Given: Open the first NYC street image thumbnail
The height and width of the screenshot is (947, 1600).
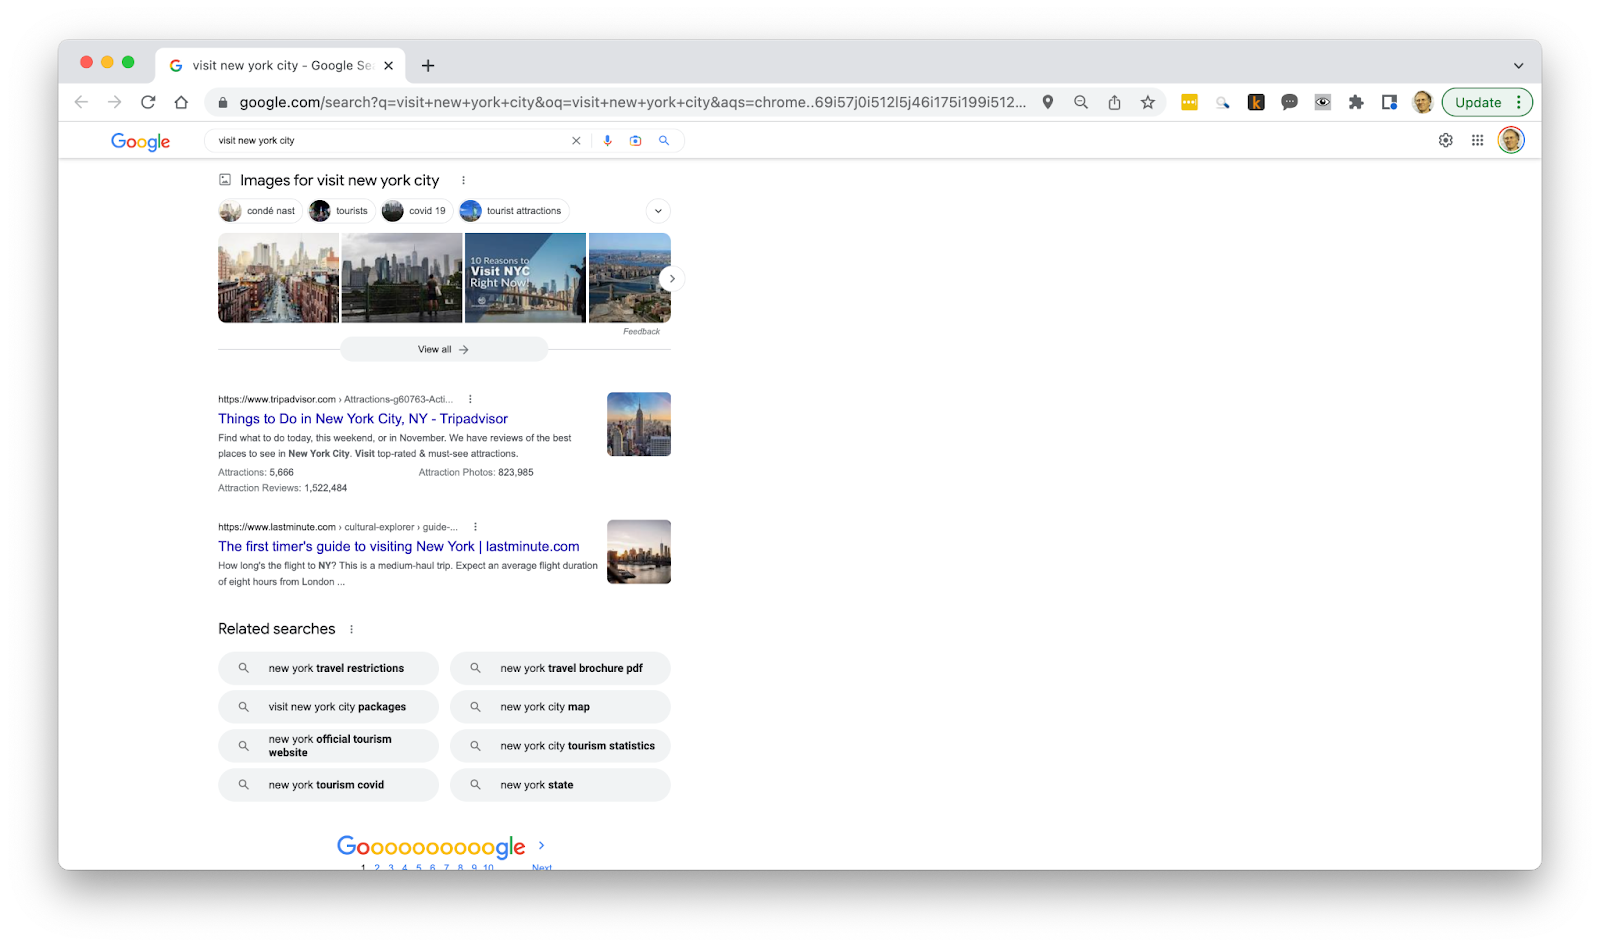Looking at the screenshot, I should 278,278.
